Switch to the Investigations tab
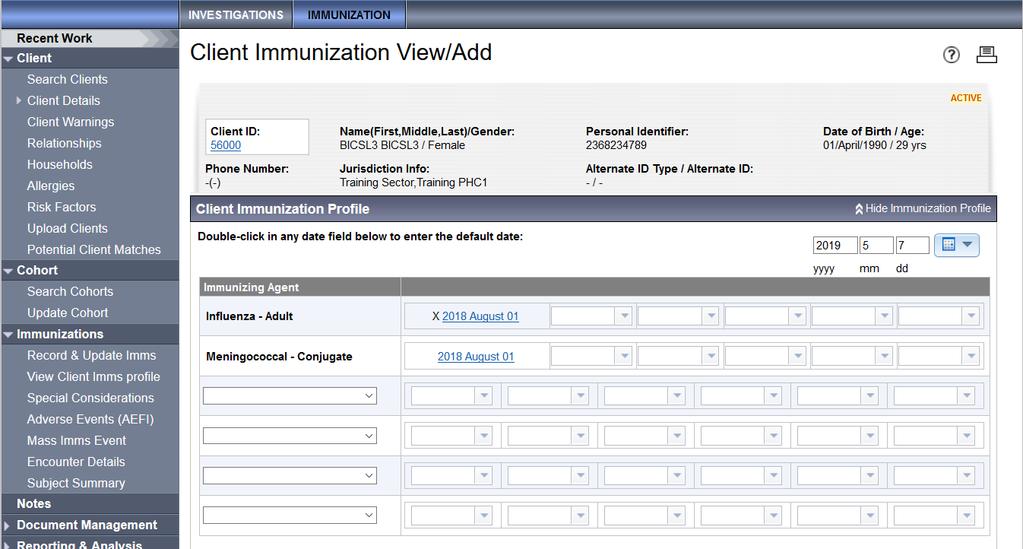 pos(236,14)
